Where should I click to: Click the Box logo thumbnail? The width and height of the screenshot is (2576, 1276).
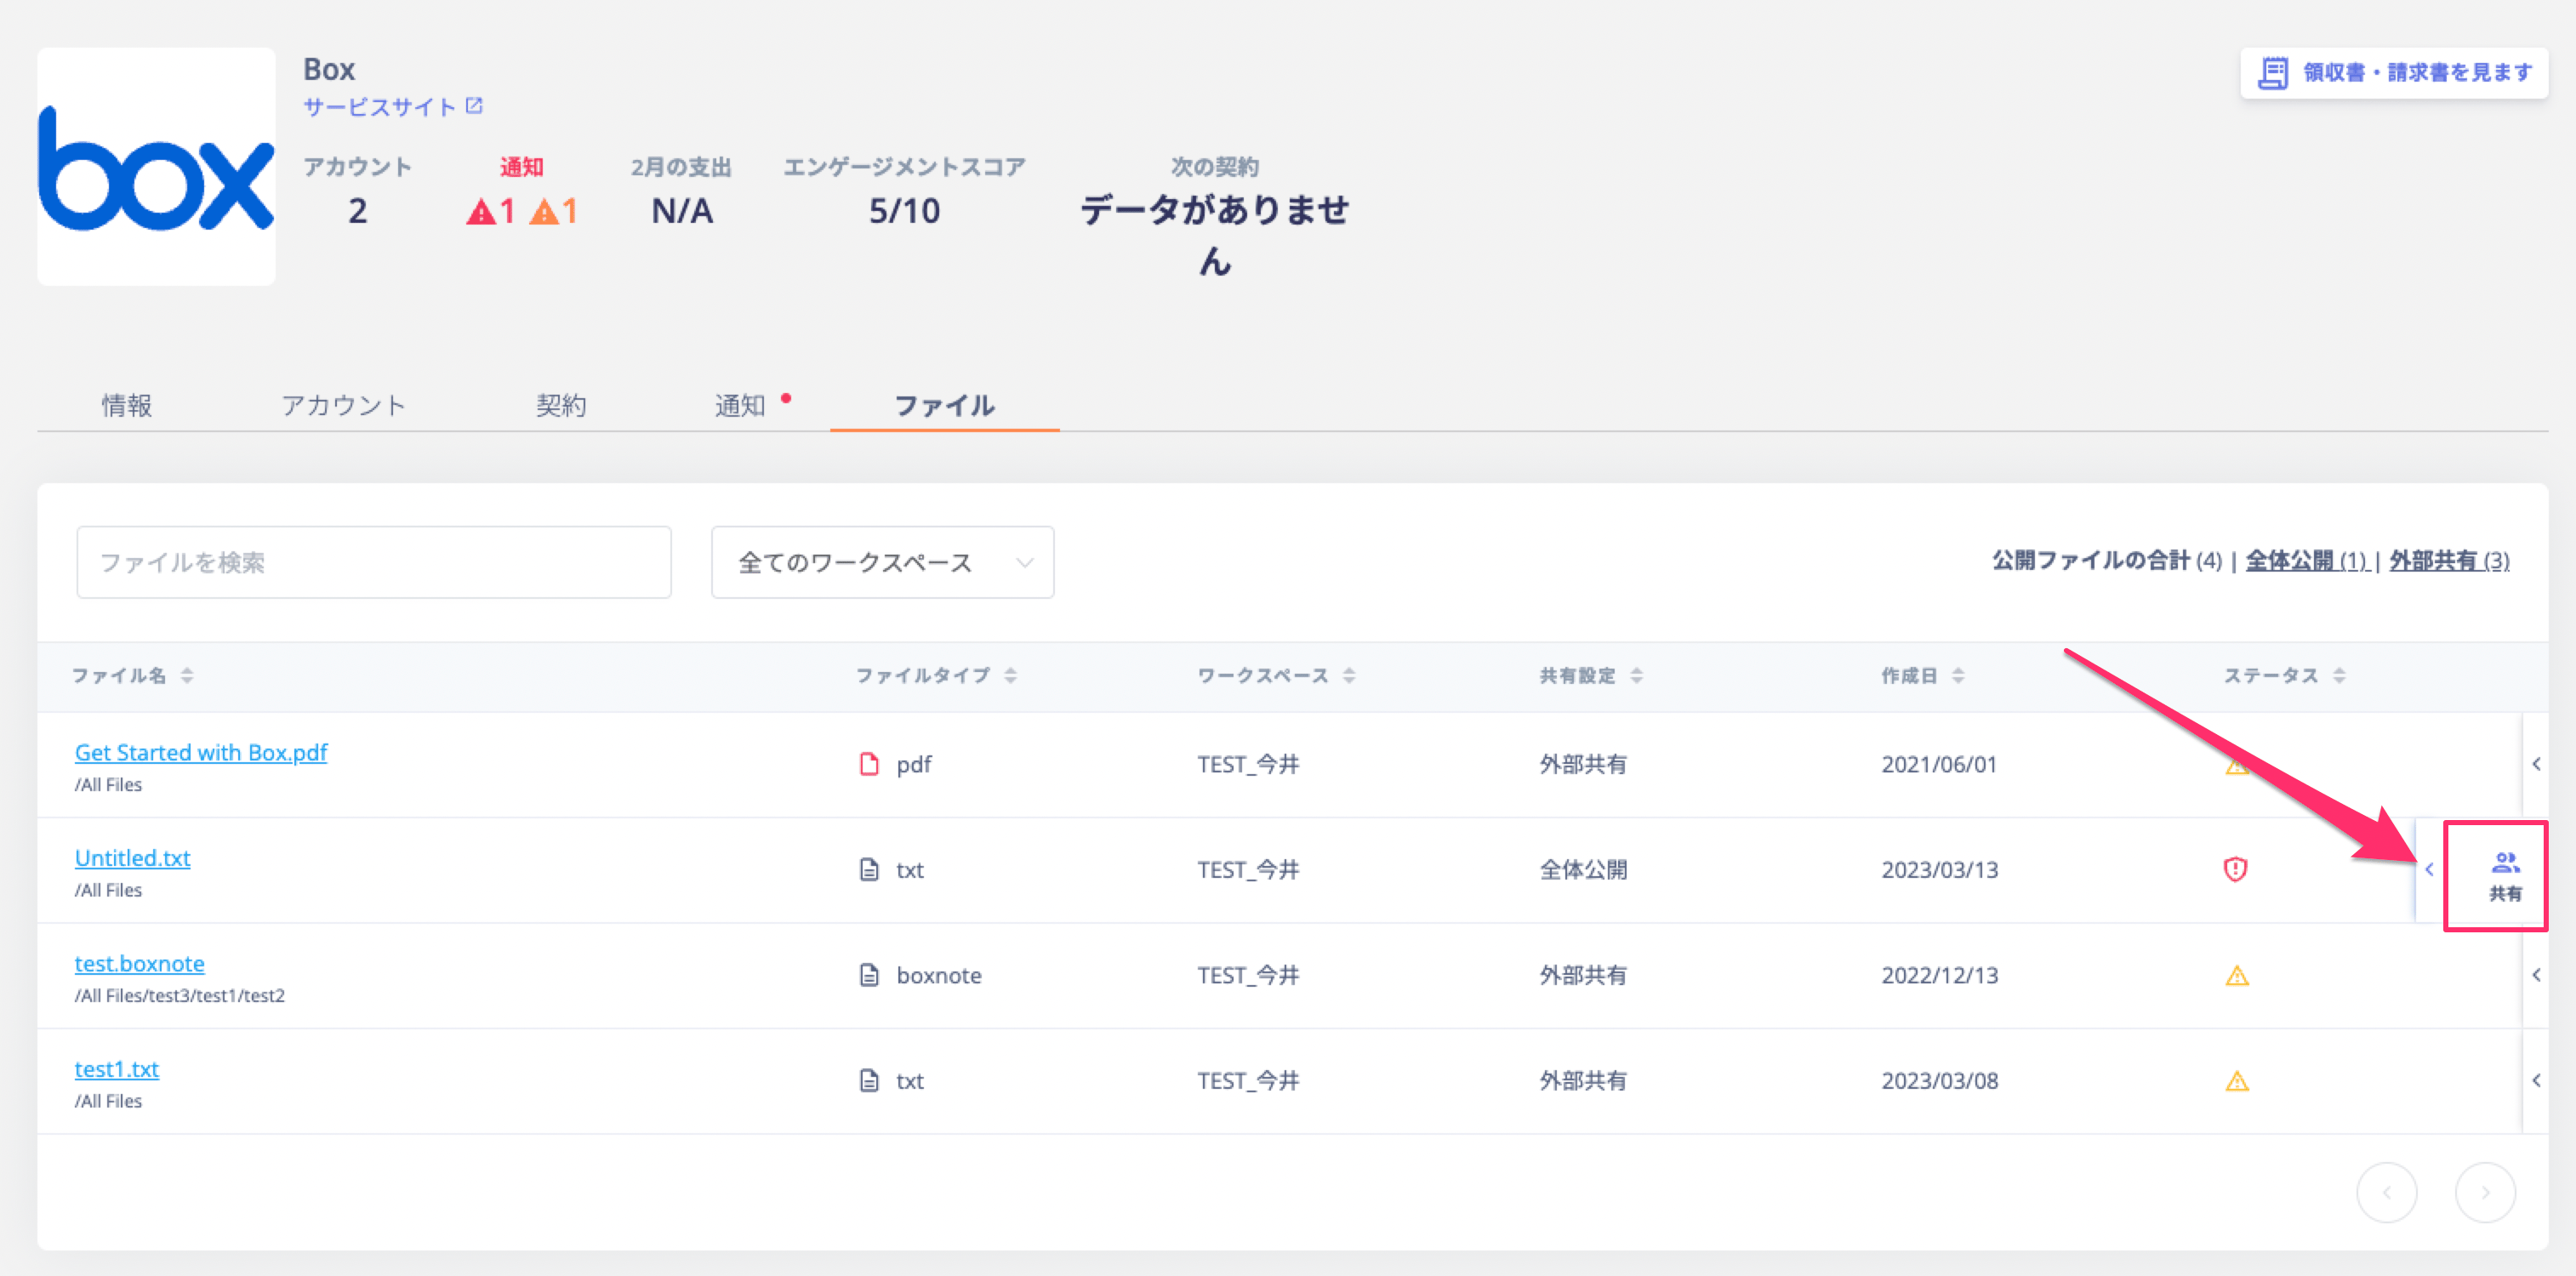pyautogui.click(x=156, y=166)
